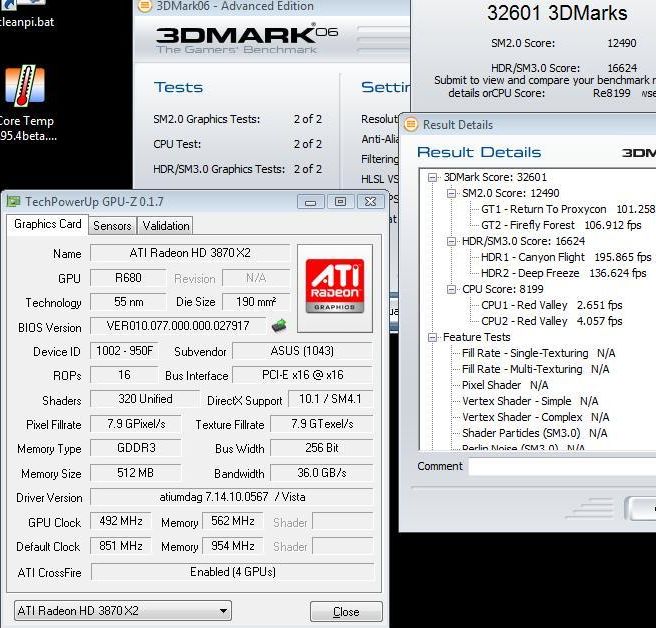The width and height of the screenshot is (656, 628).
Task: Click the BIOS chip icon next to BIOS Version
Action: tap(278, 326)
